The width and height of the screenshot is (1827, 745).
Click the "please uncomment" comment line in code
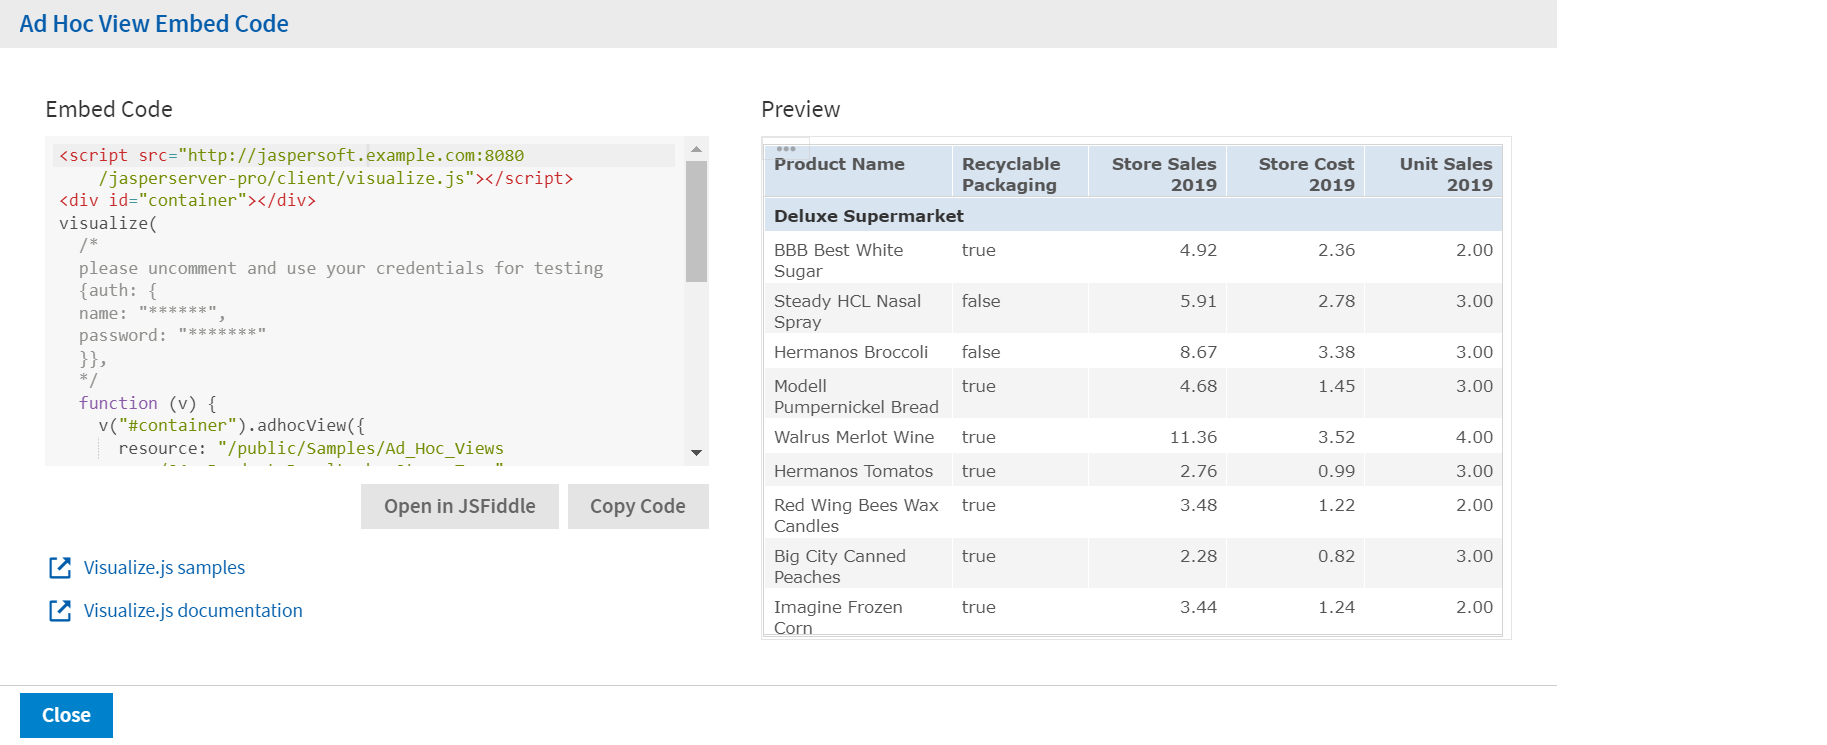341,268
